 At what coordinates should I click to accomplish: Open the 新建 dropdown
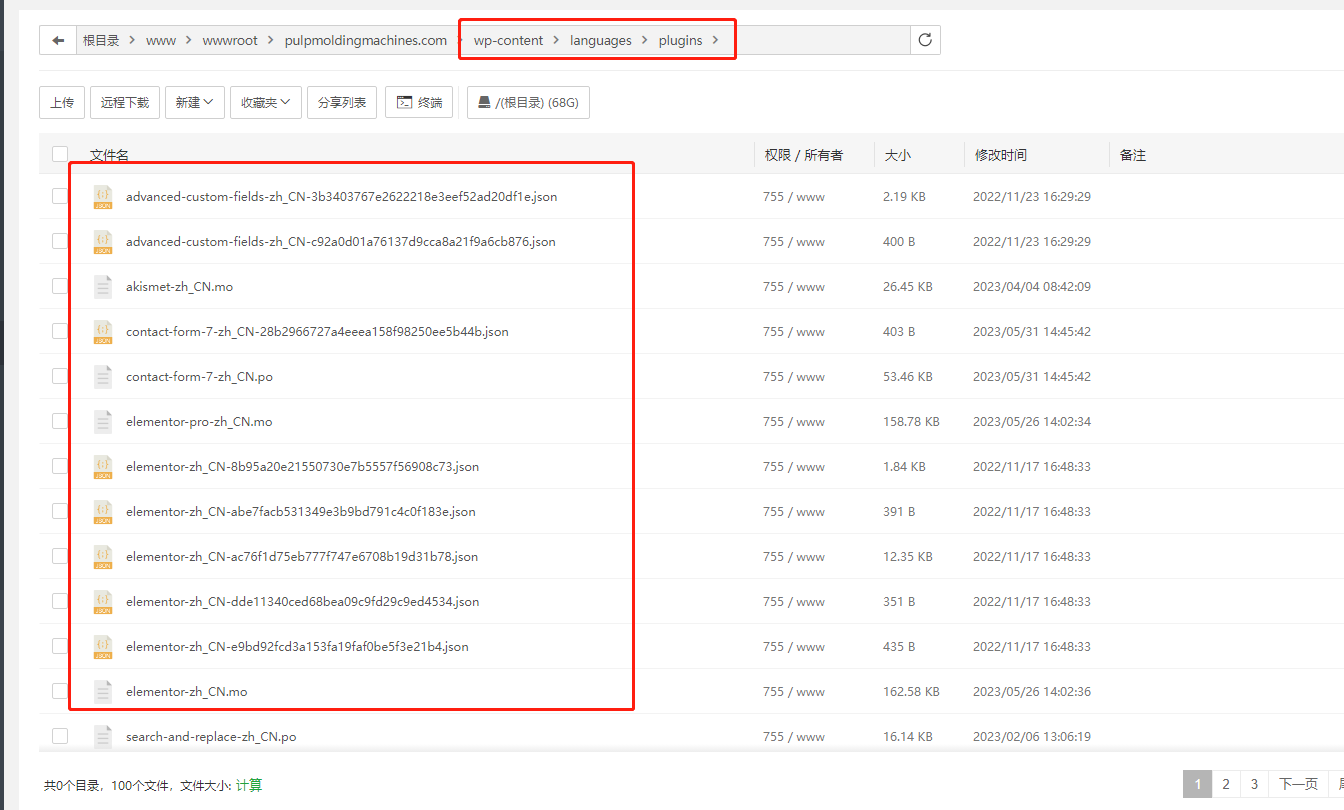pyautogui.click(x=194, y=102)
